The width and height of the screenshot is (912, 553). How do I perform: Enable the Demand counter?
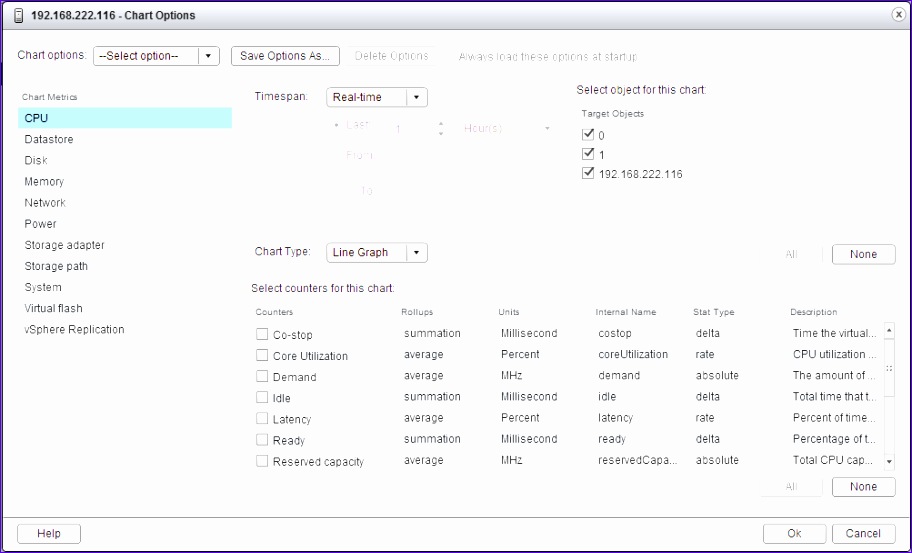point(262,376)
